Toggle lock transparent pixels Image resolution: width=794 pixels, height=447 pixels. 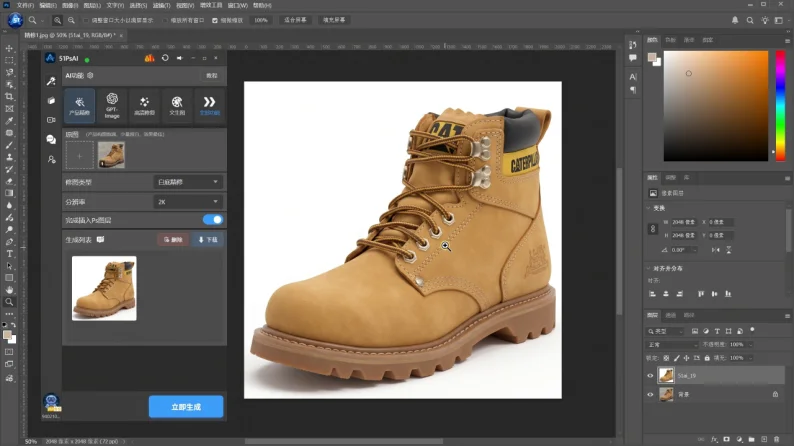coord(666,358)
